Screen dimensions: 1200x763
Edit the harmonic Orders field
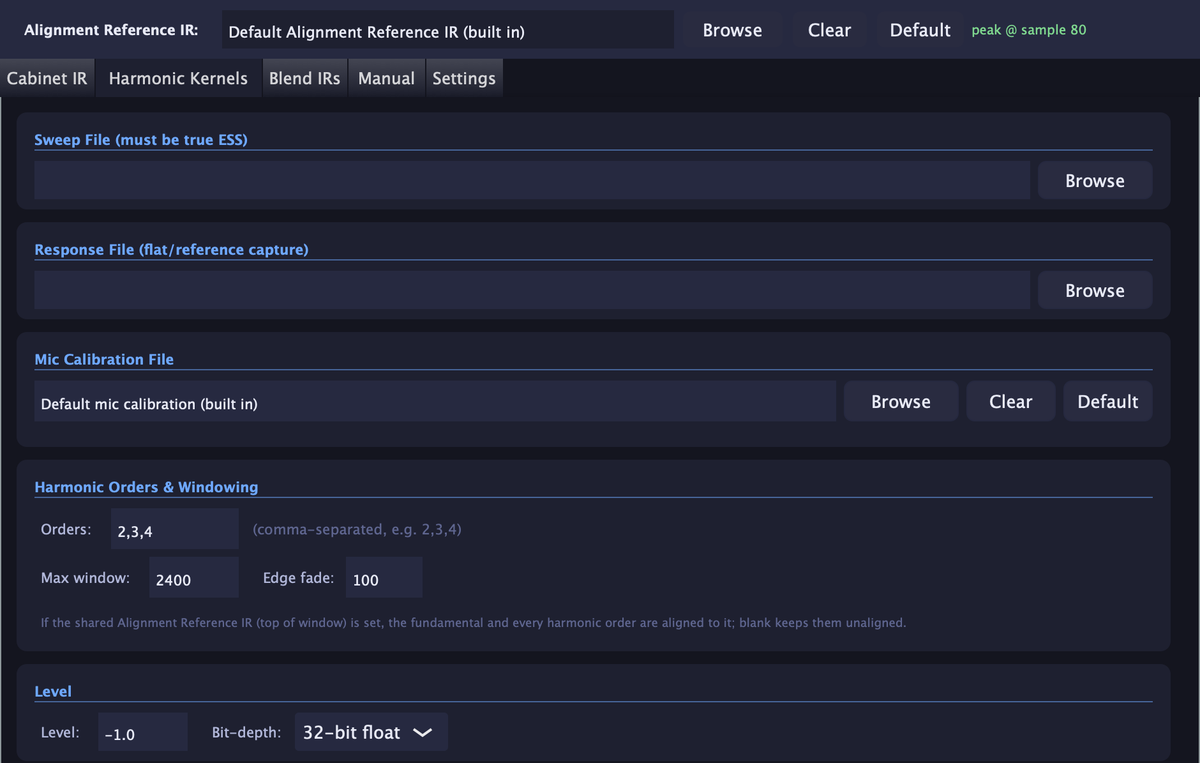(x=174, y=530)
